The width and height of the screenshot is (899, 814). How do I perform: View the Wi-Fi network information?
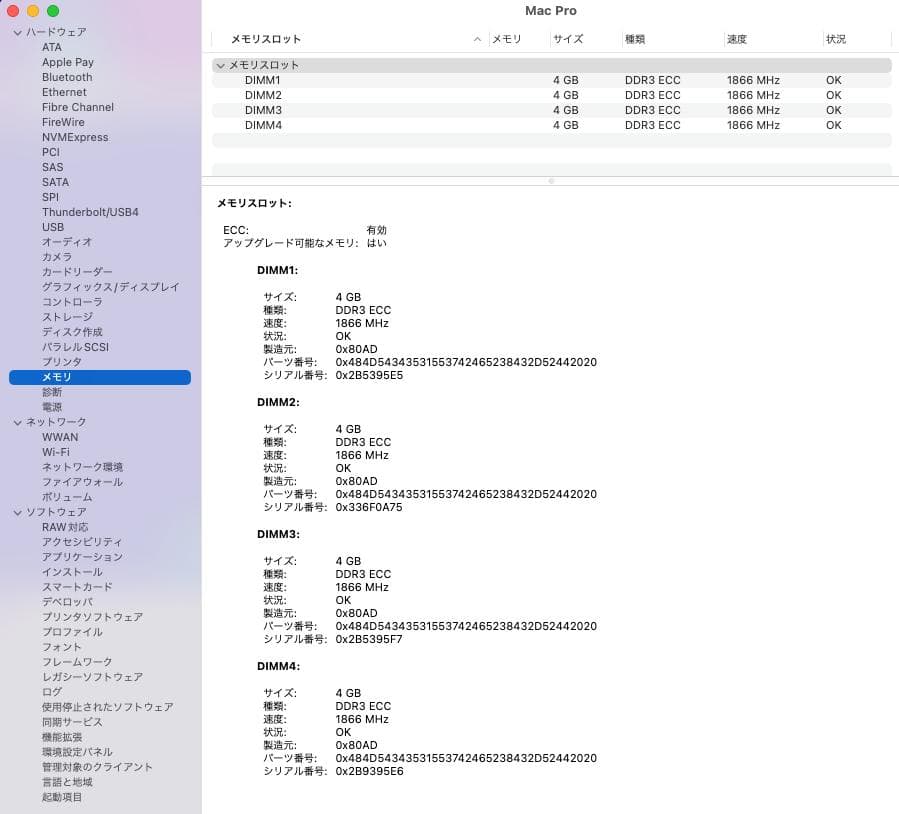point(61,452)
